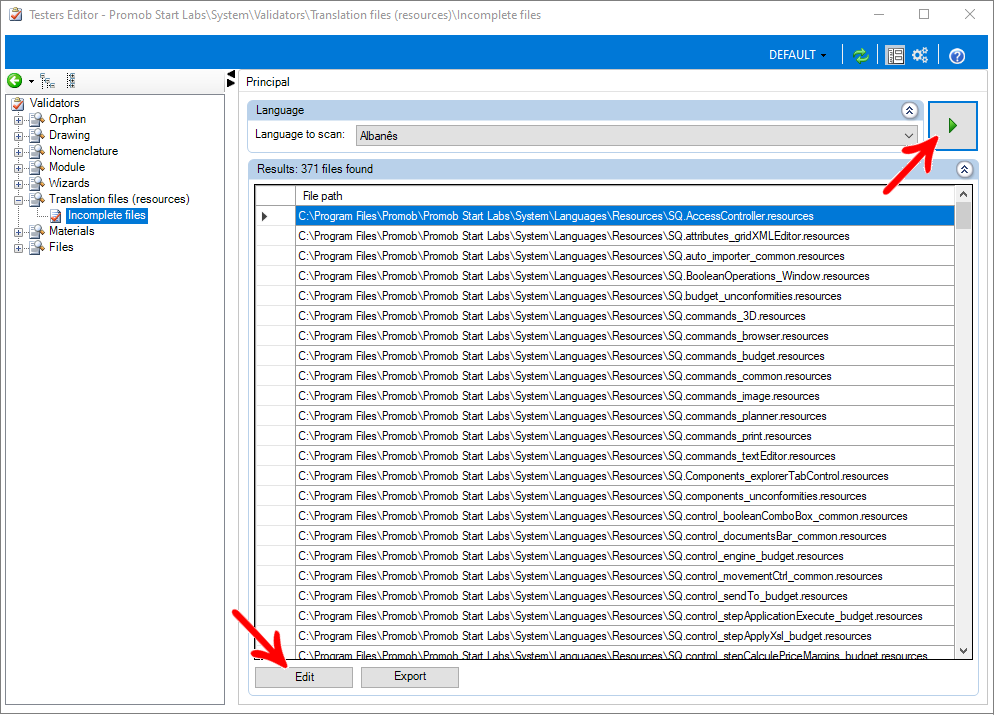Select the SQ.auto_importer_common.resources row
The image size is (994, 715).
624,256
